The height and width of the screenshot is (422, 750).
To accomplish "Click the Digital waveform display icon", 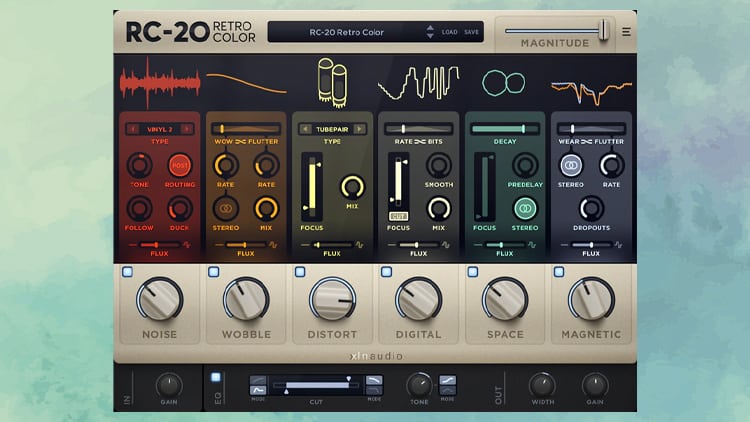I will pyautogui.click(x=419, y=82).
